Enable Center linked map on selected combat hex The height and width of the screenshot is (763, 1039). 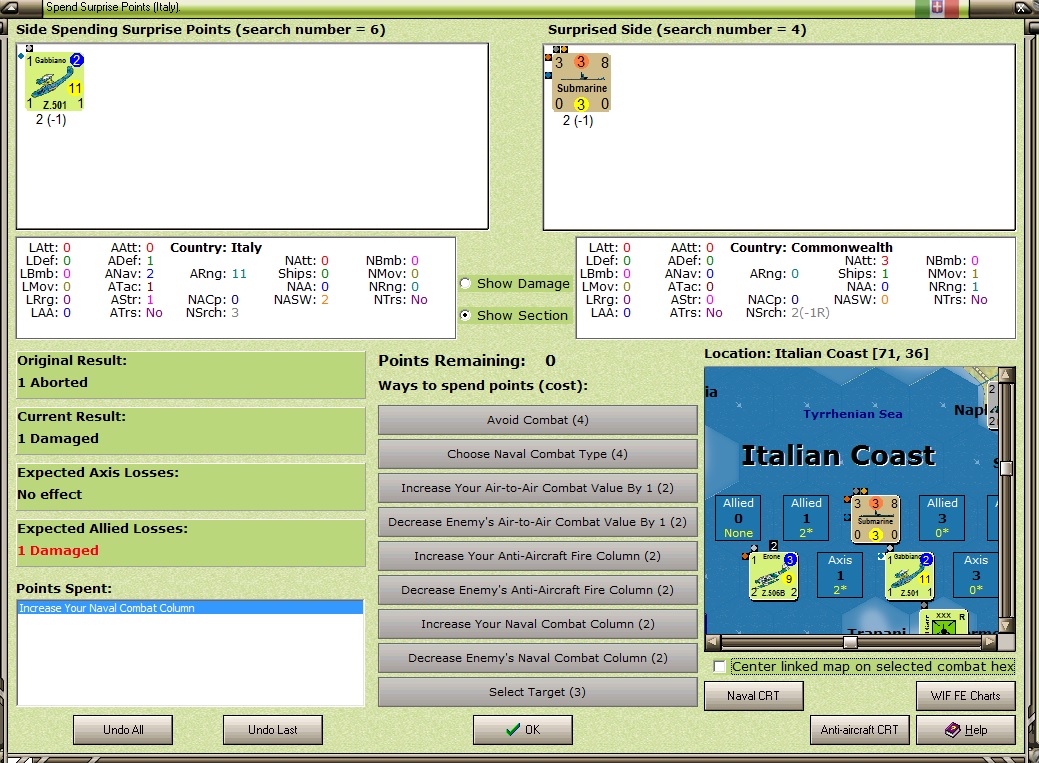pos(720,666)
